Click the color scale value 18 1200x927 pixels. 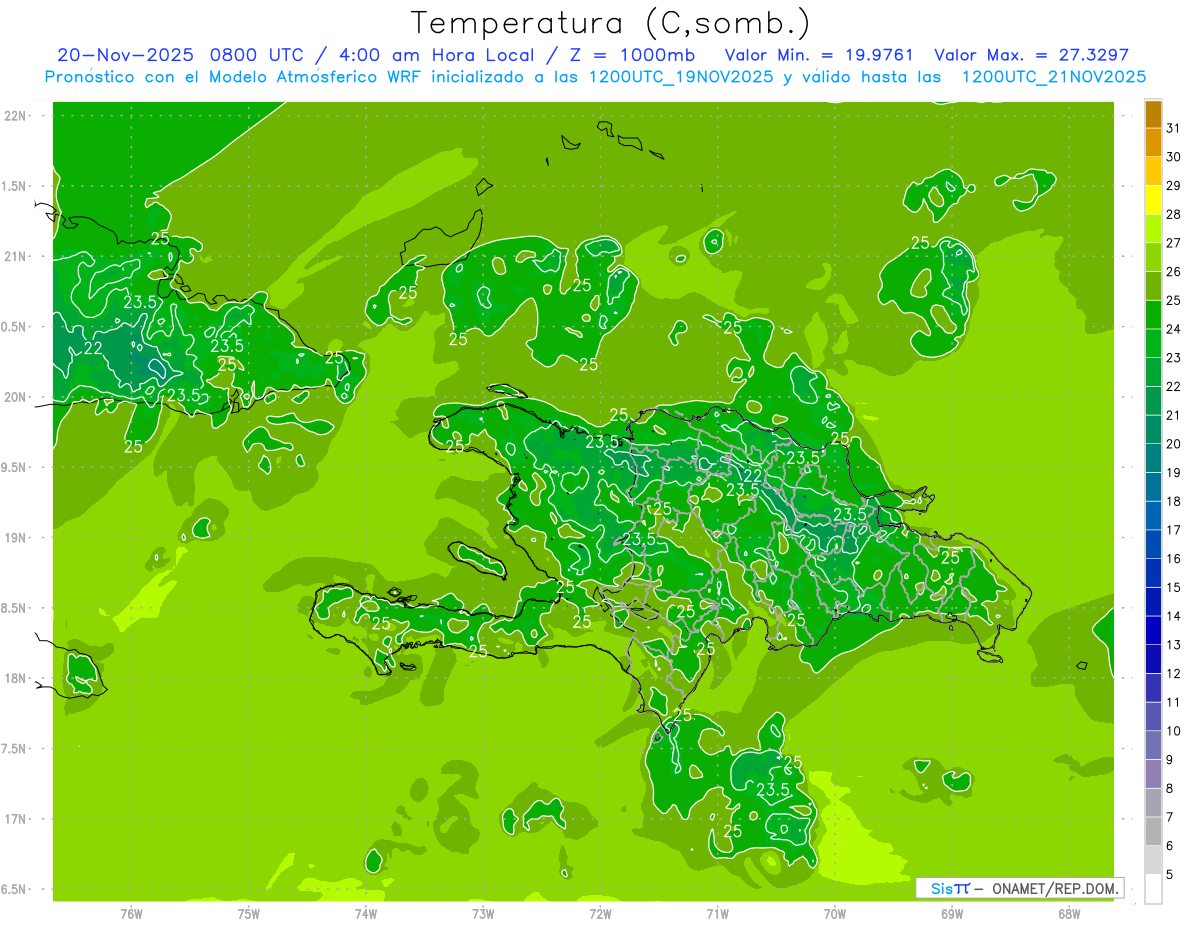click(1174, 501)
